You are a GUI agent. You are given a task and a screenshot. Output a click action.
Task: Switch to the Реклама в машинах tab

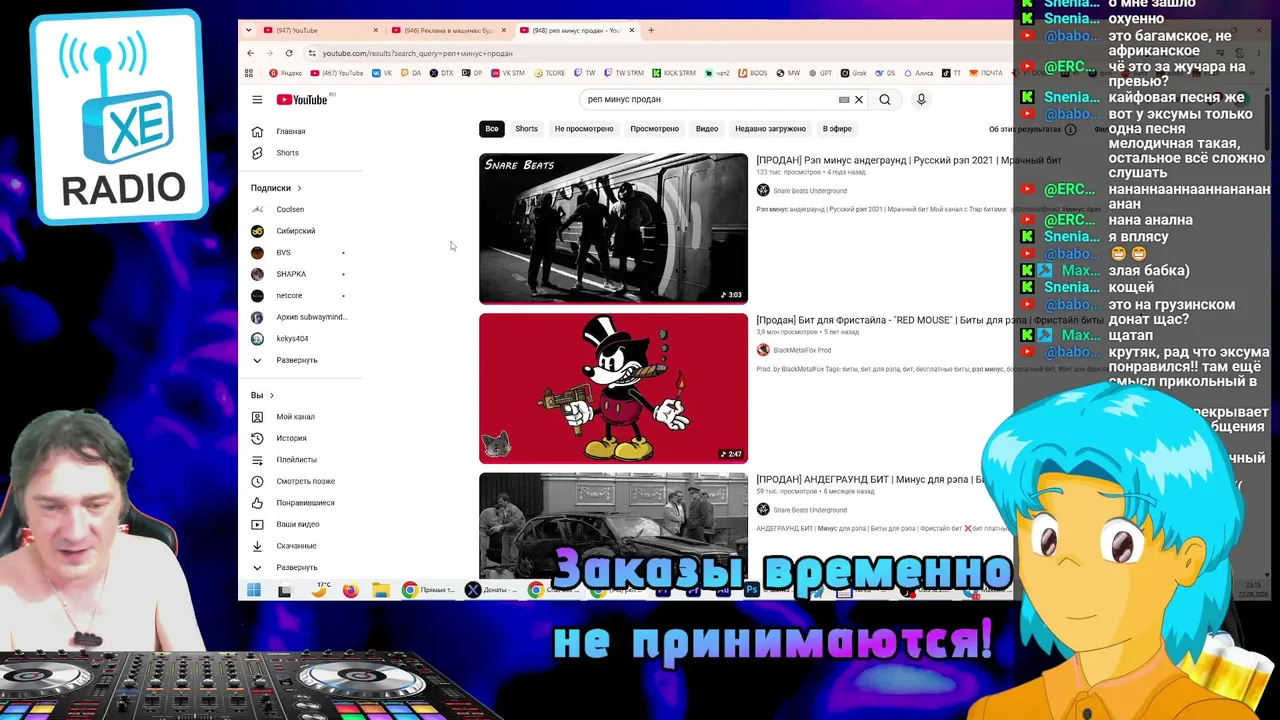click(x=448, y=30)
